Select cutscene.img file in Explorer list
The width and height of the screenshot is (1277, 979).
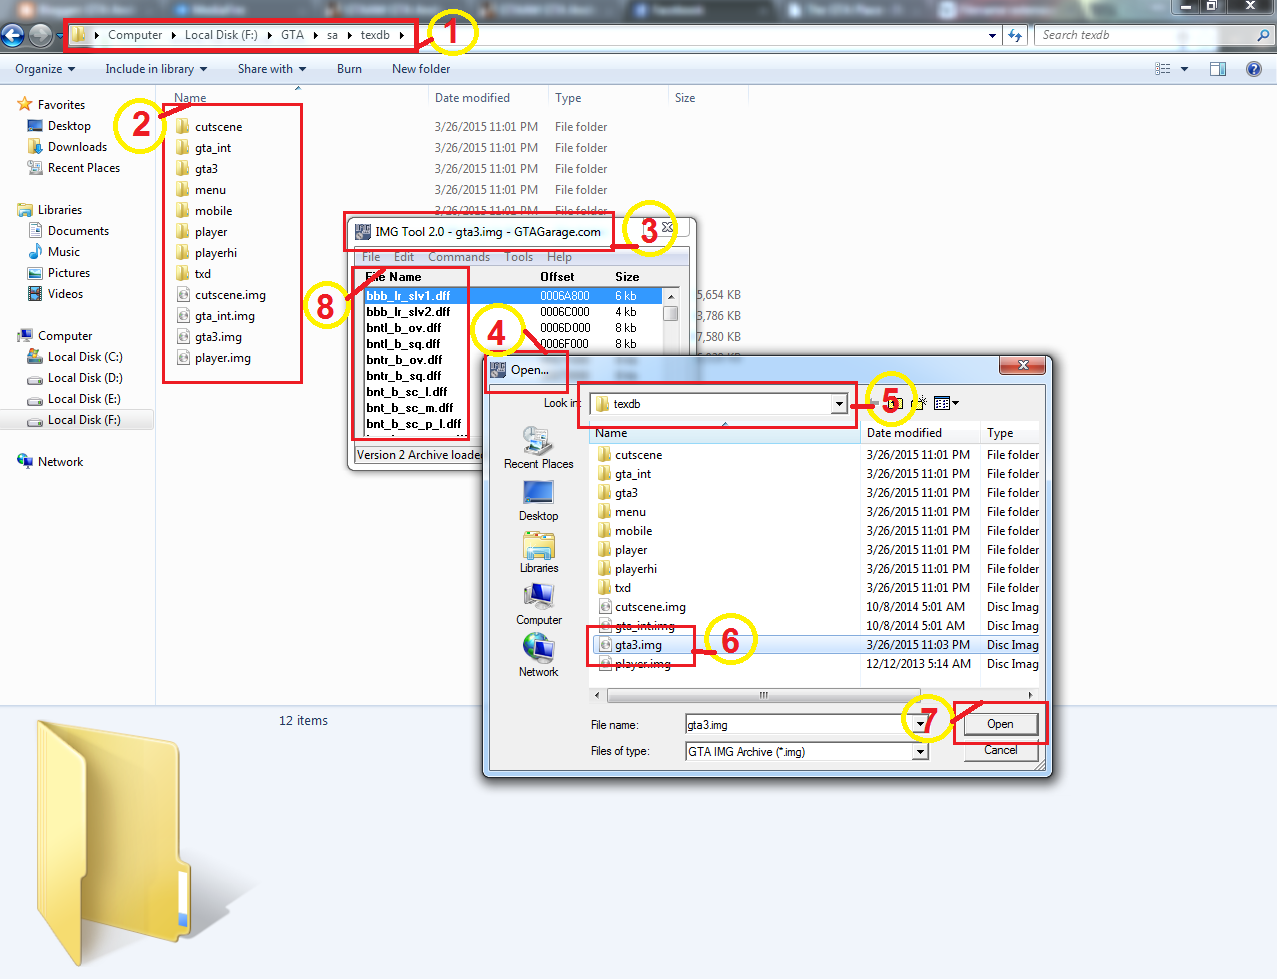tap(230, 295)
